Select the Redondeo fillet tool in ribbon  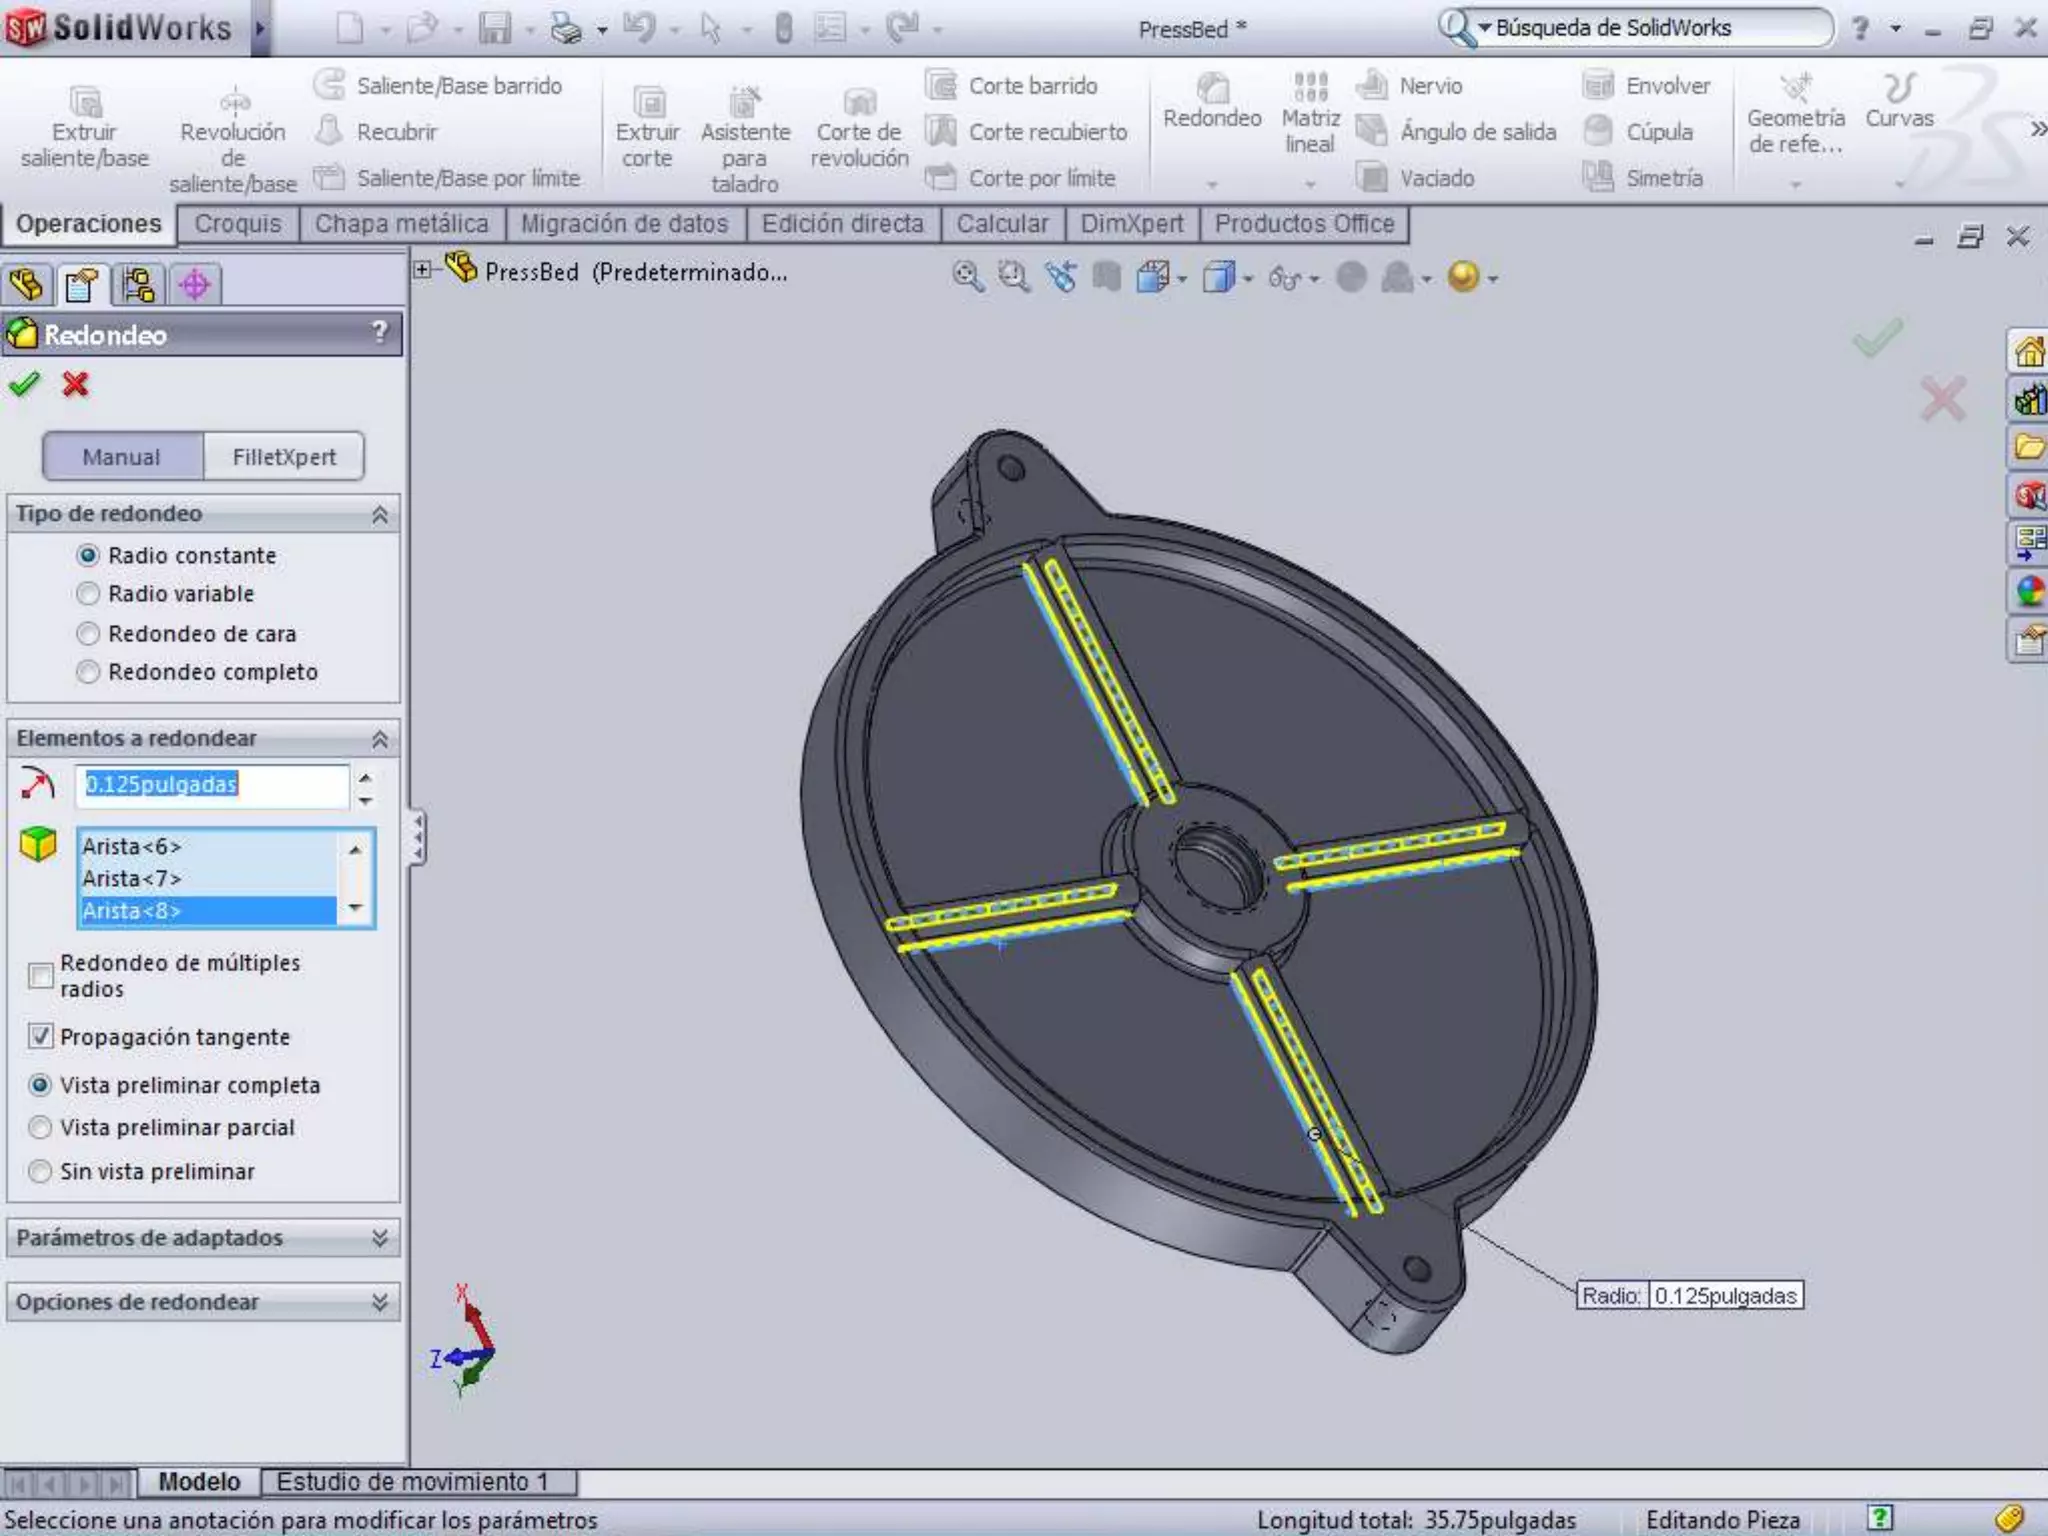[x=1212, y=89]
